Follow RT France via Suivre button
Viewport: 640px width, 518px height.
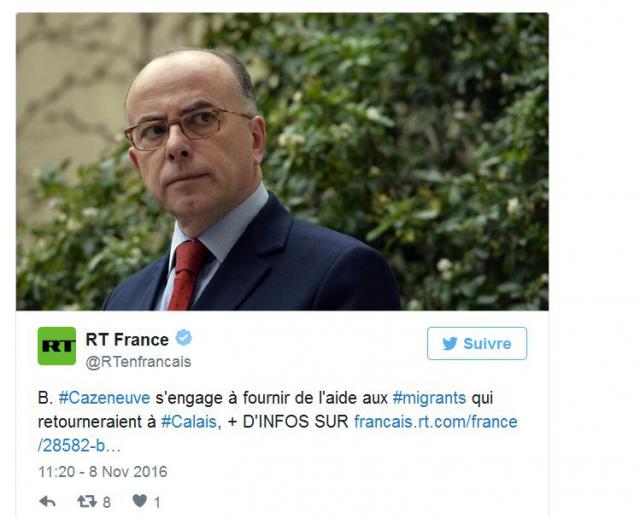[x=477, y=344]
